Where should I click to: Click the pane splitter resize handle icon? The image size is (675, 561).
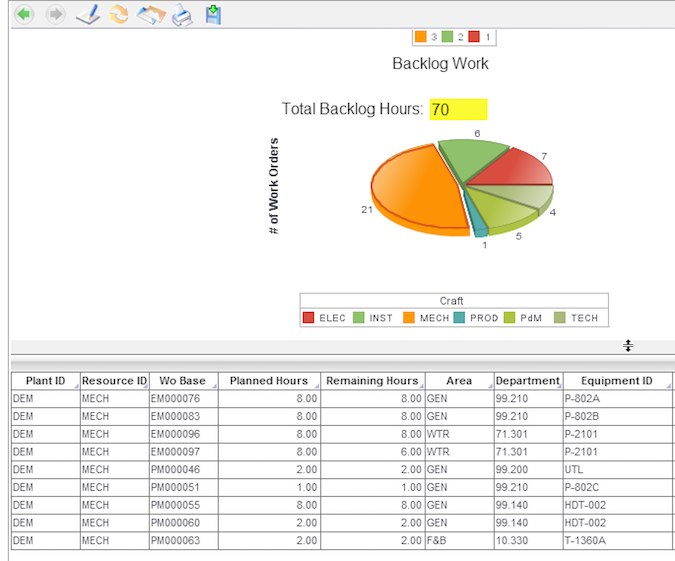628,346
